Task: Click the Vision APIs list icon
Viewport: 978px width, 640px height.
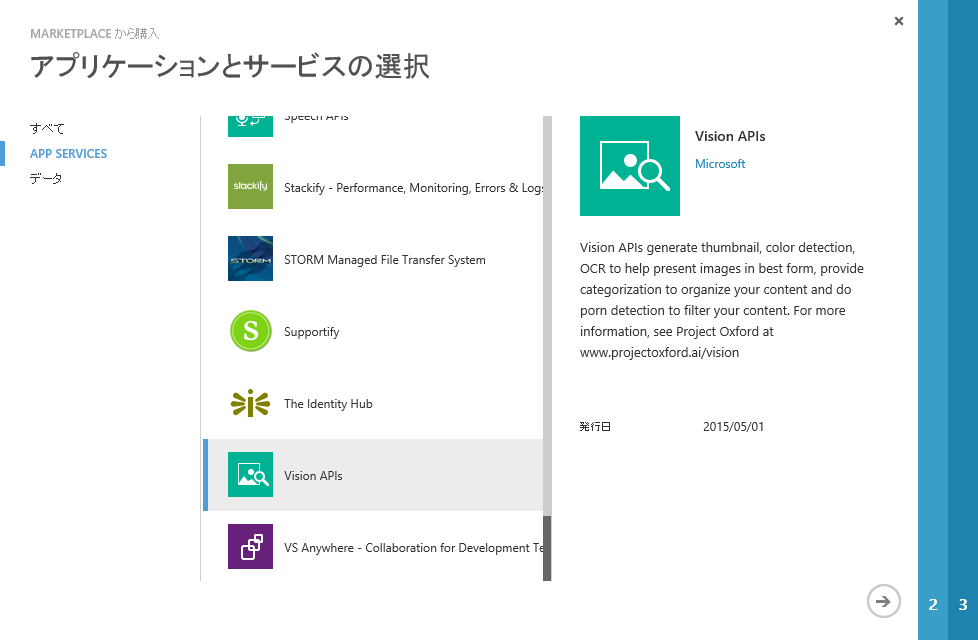Action: coord(250,475)
